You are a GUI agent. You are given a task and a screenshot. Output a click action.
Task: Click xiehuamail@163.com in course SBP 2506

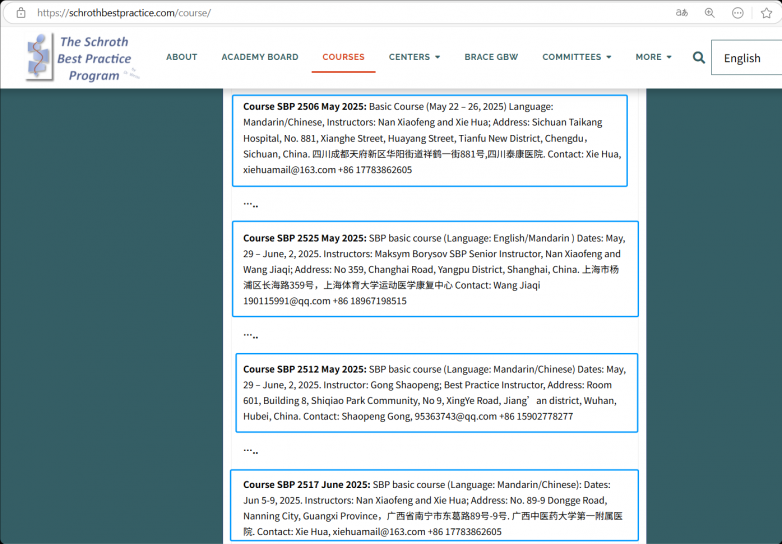[x=289, y=170]
